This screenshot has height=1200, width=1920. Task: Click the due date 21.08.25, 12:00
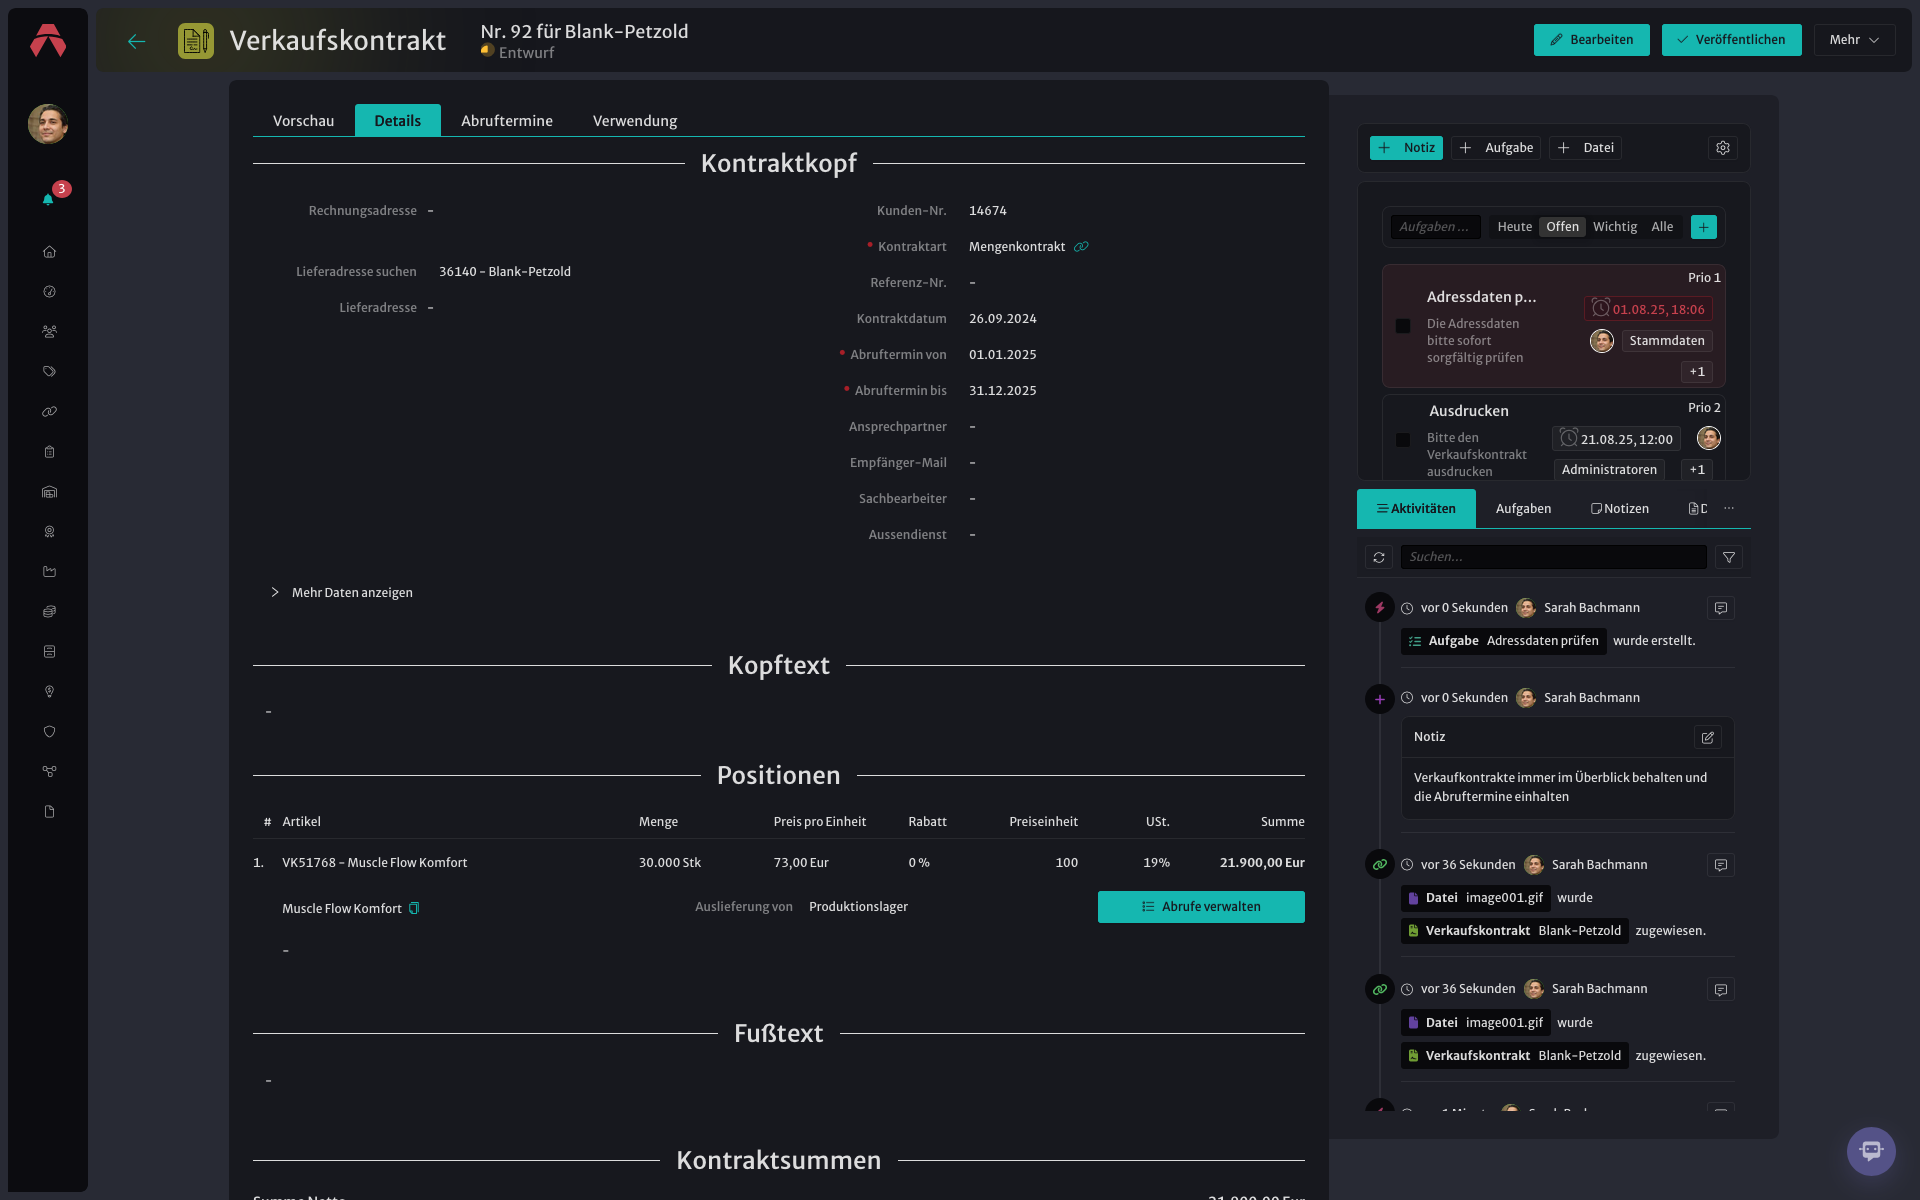pos(1616,439)
